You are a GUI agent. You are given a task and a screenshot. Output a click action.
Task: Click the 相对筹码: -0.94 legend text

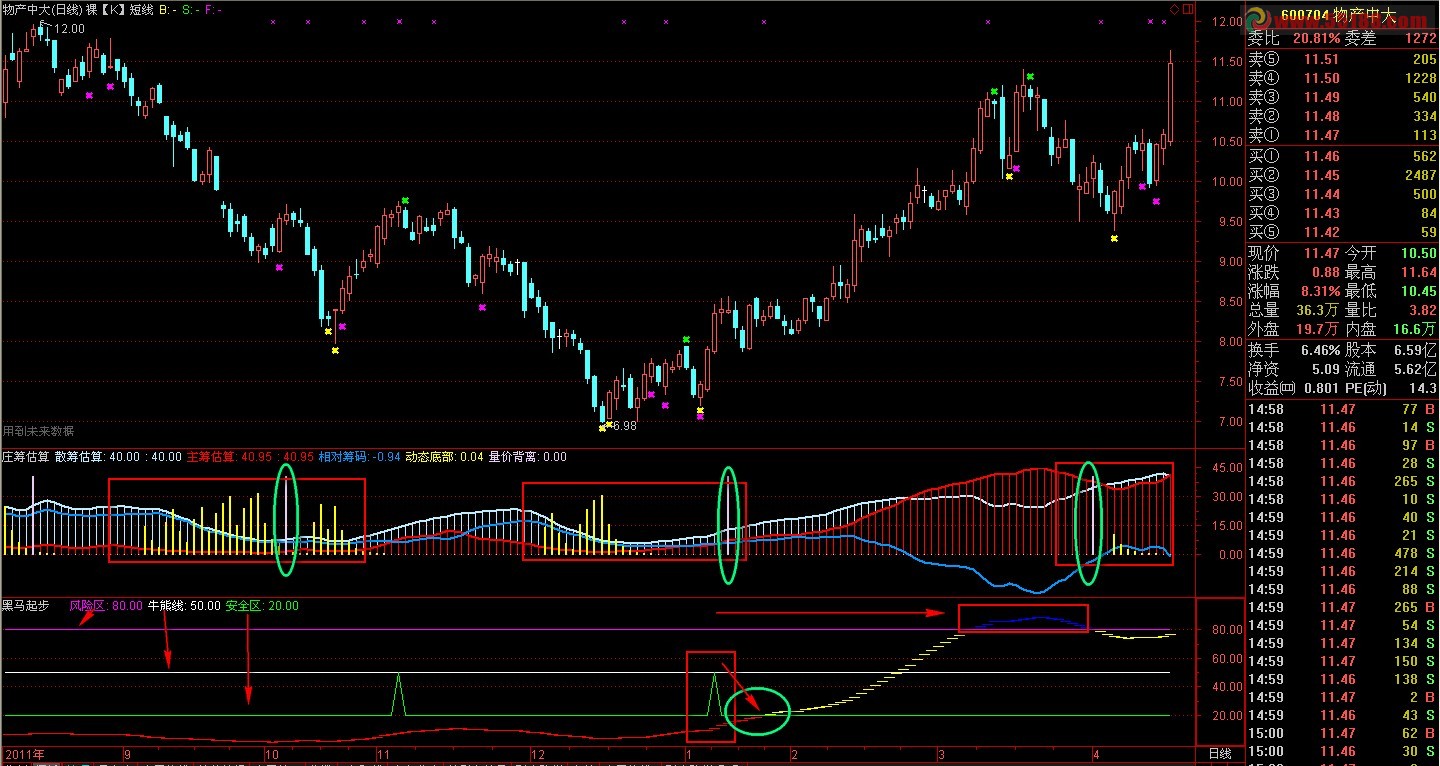point(360,457)
